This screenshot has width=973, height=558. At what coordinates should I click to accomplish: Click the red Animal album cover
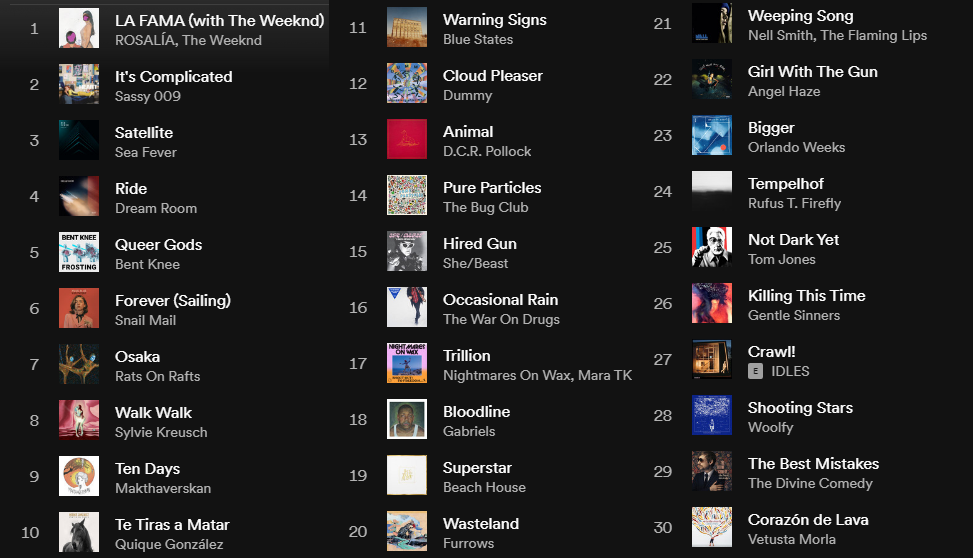point(407,139)
